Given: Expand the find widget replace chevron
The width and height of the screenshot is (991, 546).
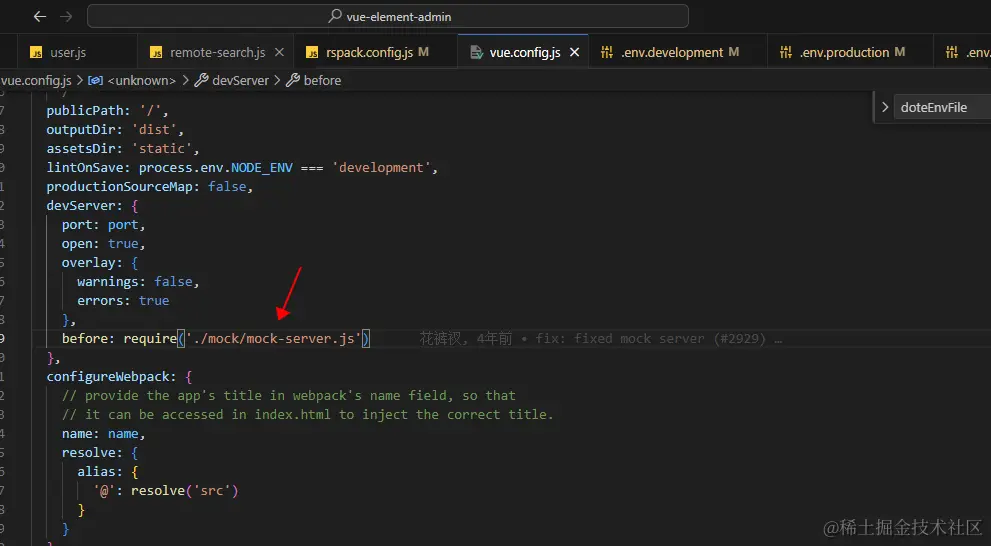Looking at the screenshot, I should click(885, 107).
